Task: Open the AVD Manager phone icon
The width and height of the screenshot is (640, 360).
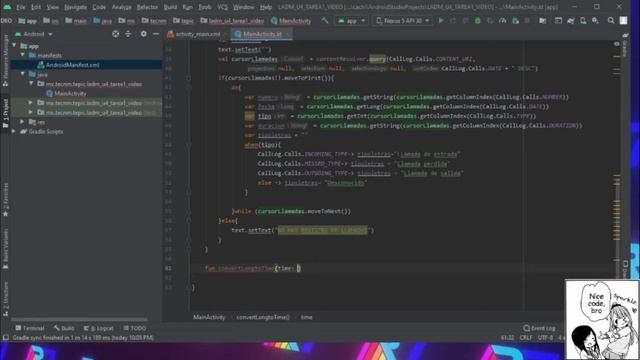Action: click(583, 20)
